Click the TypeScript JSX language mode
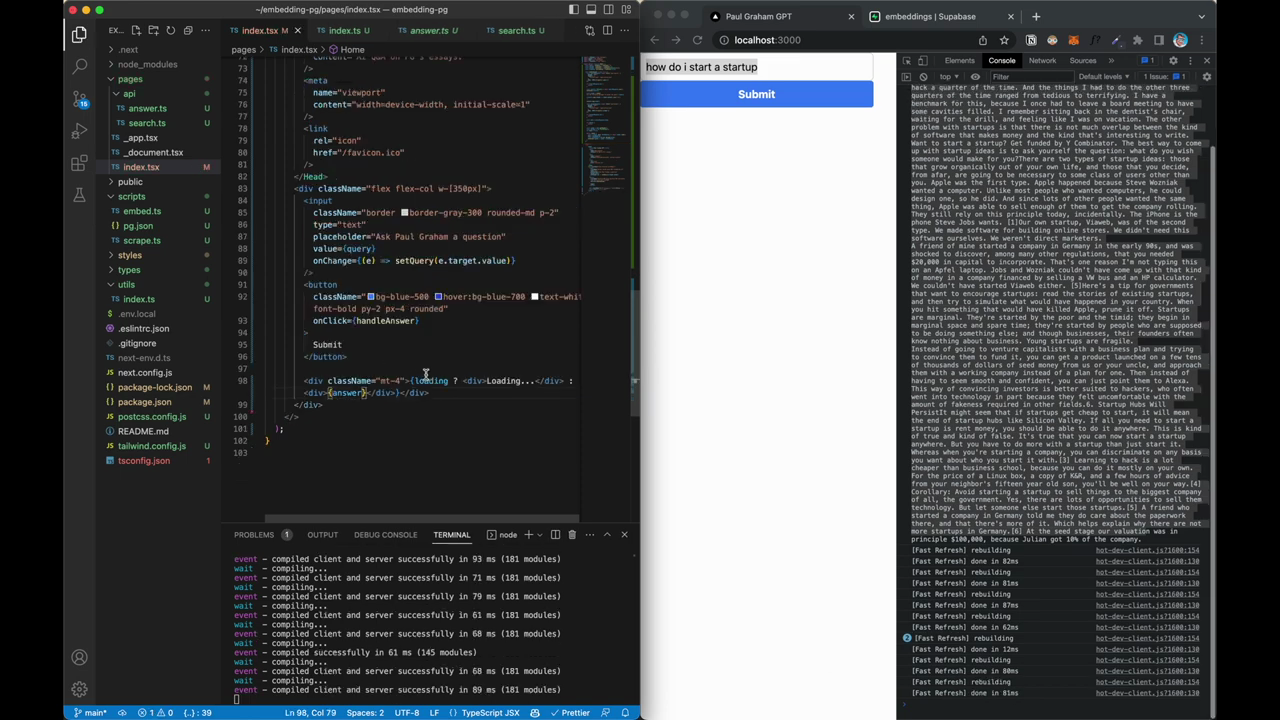The image size is (1280, 720). tap(490, 713)
